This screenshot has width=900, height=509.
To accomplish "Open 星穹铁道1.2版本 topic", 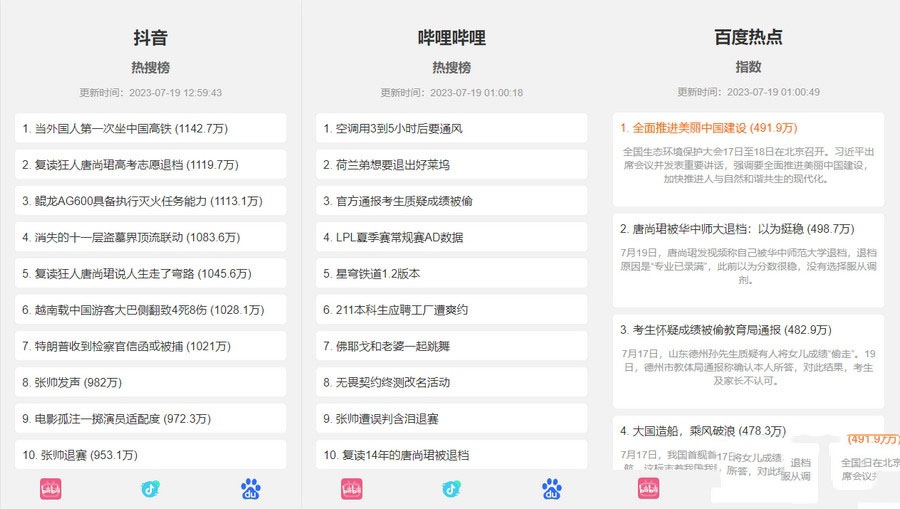I will [451, 273].
